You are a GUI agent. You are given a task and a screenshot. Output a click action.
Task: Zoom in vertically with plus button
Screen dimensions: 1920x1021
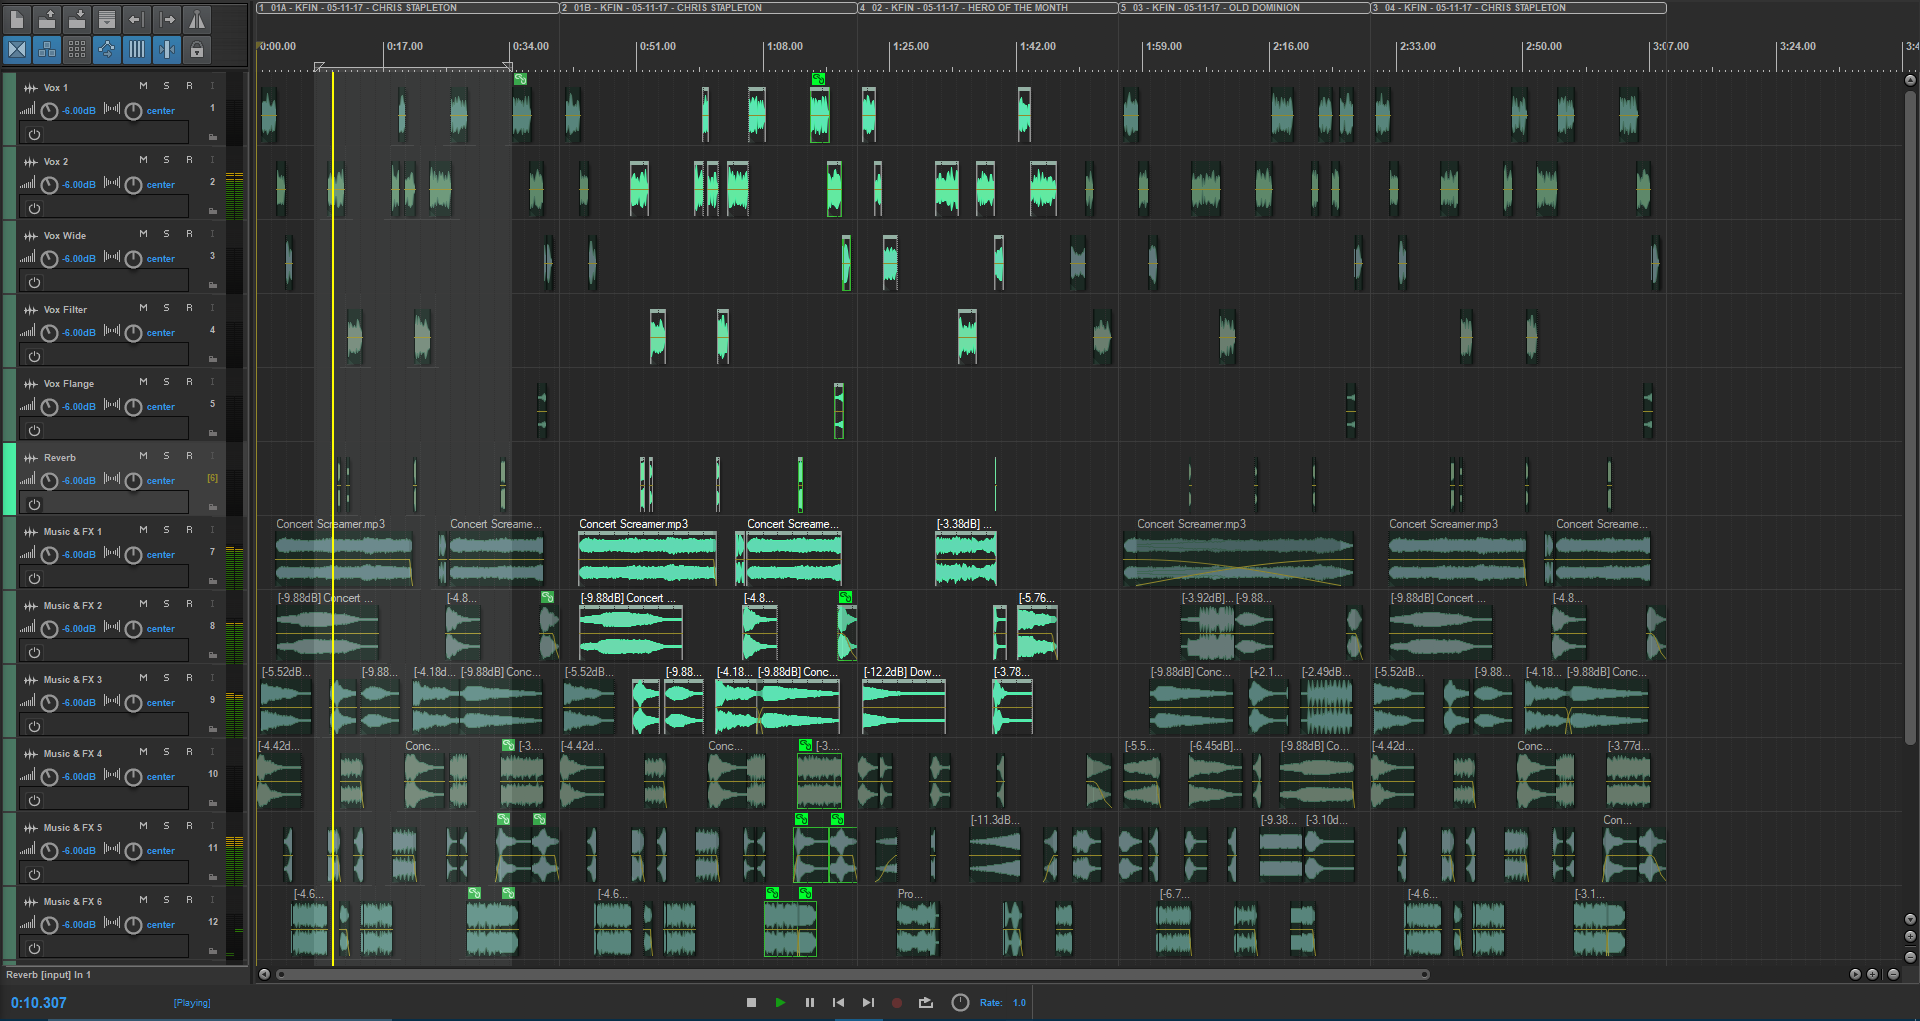1910,937
